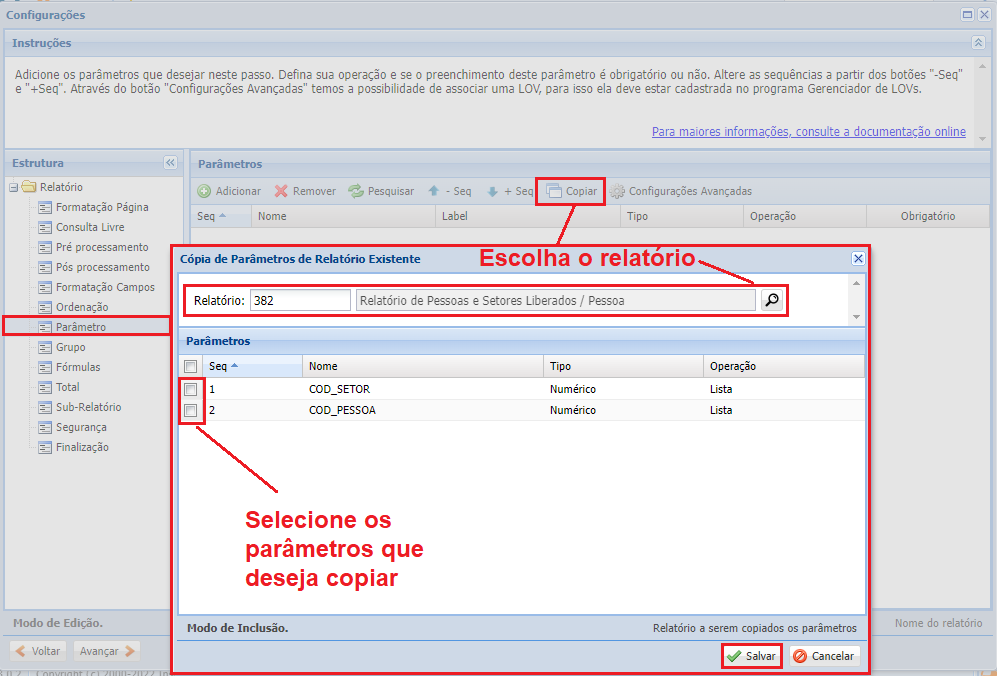The height and width of the screenshot is (676, 997).
Task: Move sequence up with the -Seq arrow icon
Action: (434, 191)
